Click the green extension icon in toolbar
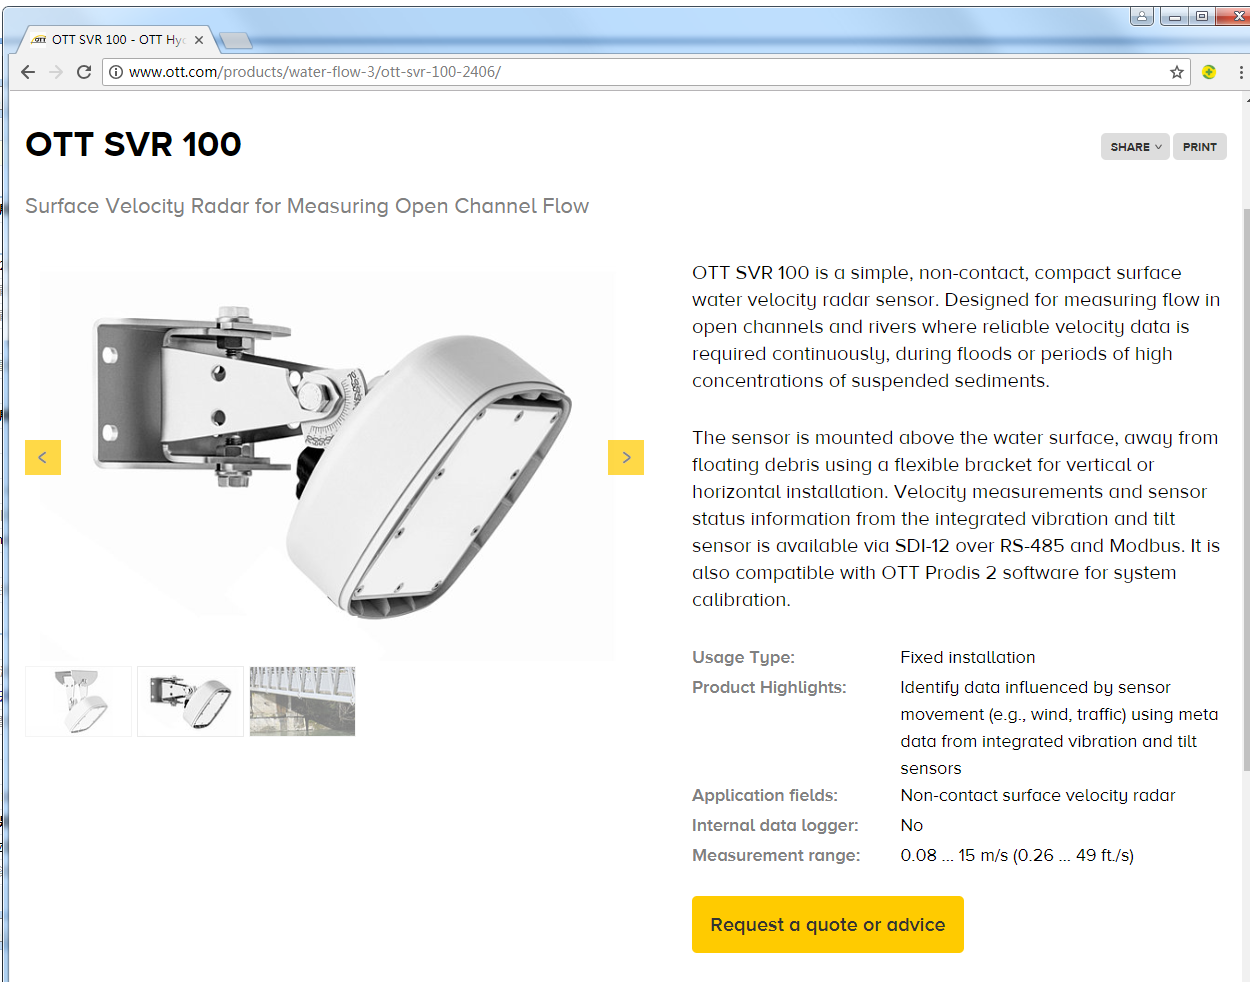 [x=1209, y=72]
